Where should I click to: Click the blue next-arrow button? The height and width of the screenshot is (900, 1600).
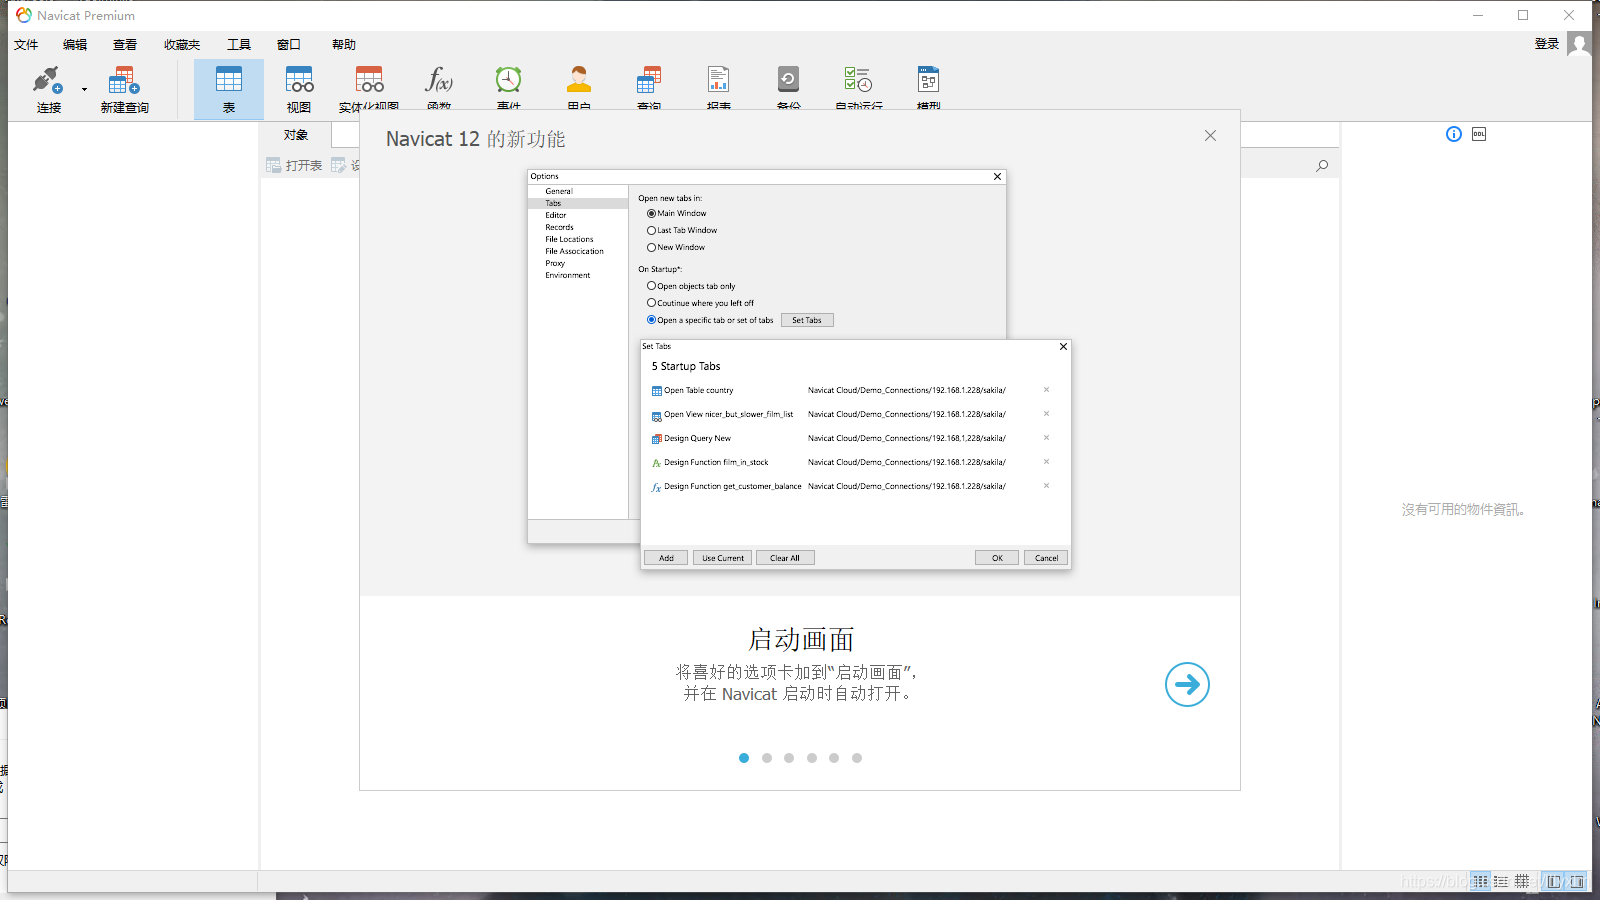tap(1187, 684)
